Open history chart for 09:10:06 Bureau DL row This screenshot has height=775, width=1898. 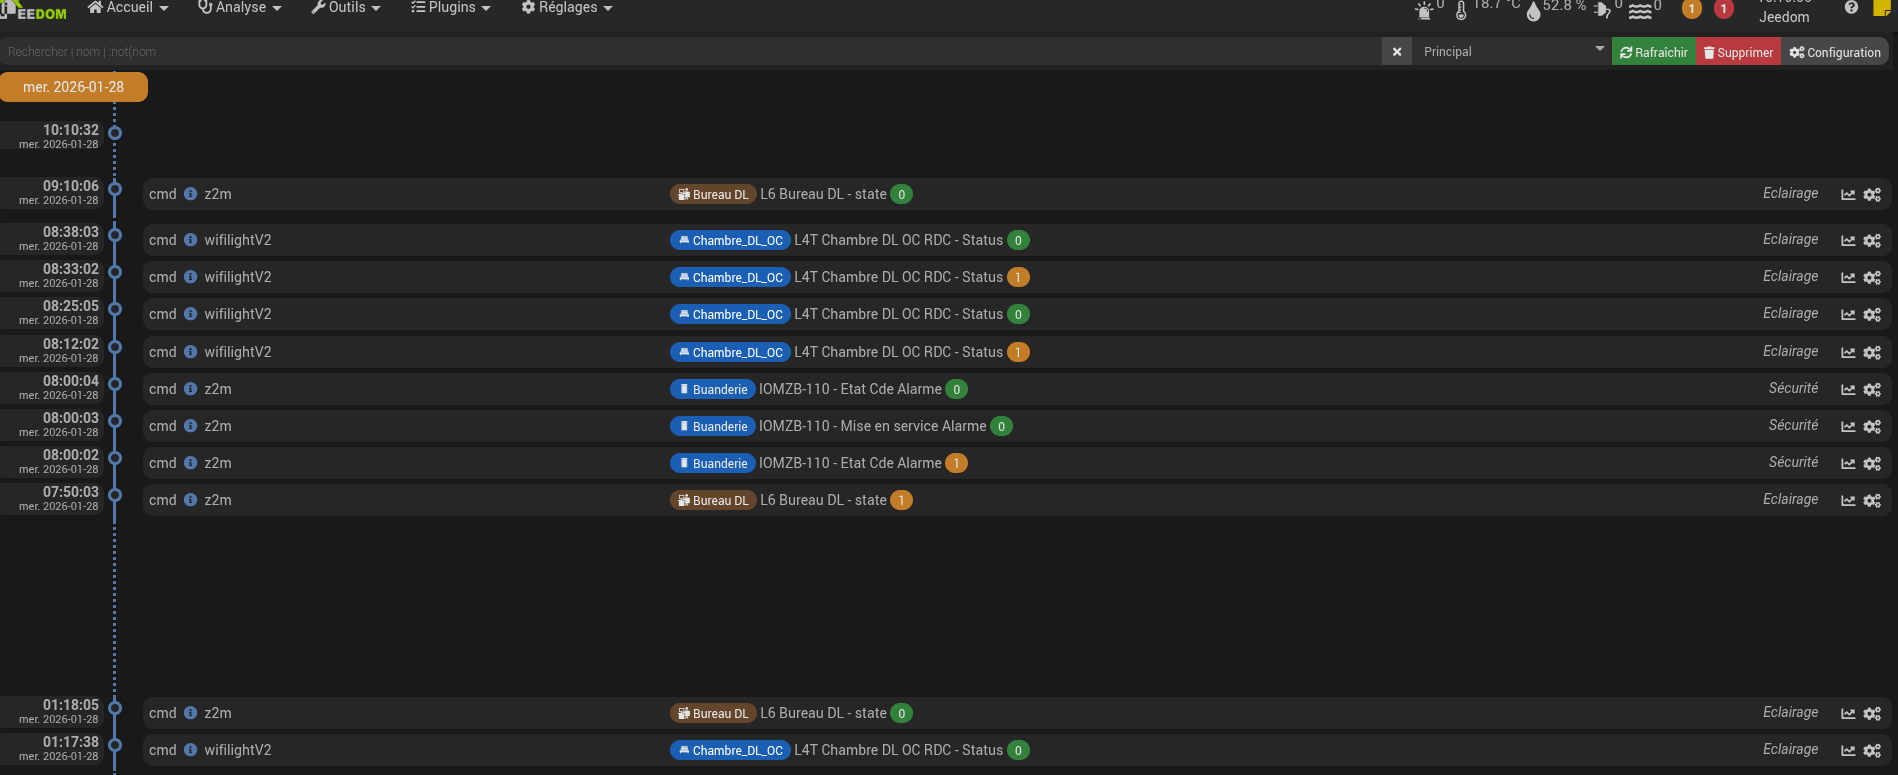click(x=1848, y=195)
